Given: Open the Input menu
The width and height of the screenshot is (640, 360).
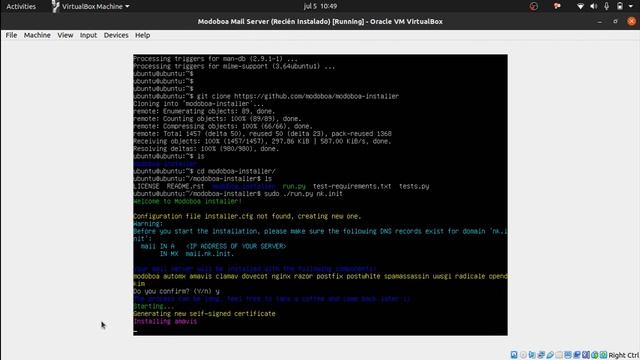Looking at the screenshot, I should pos(89,35).
